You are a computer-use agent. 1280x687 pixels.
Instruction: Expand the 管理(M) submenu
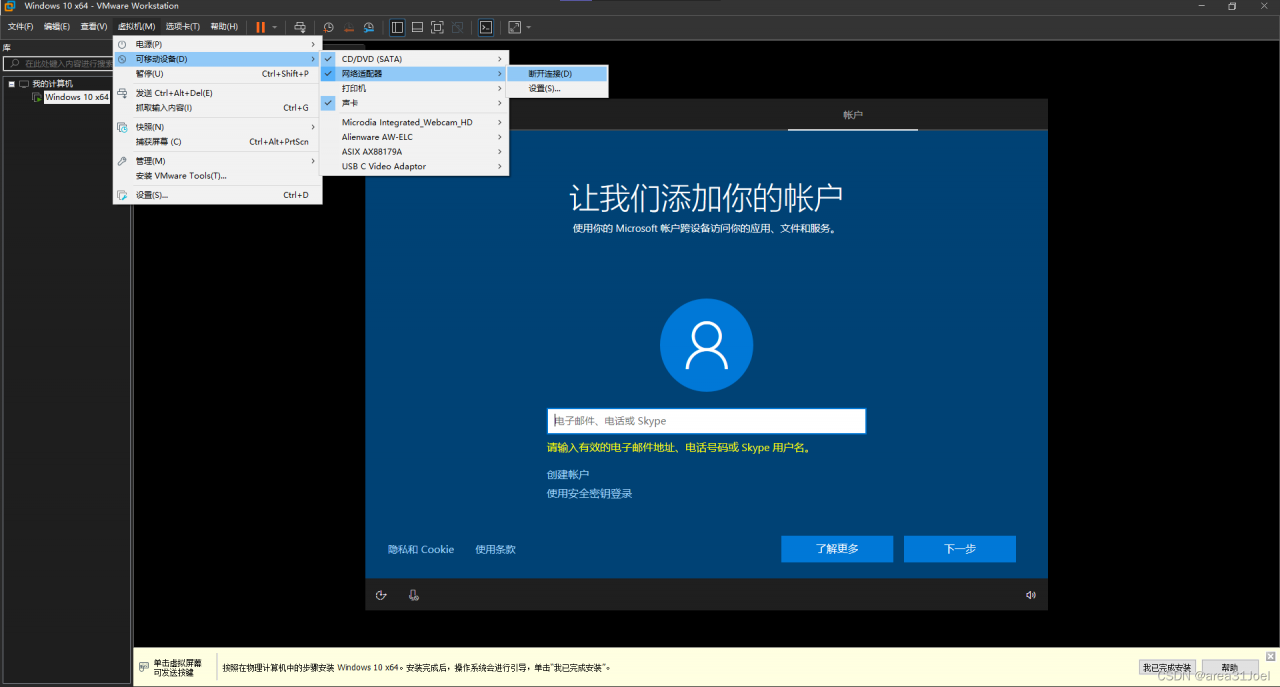coord(217,161)
